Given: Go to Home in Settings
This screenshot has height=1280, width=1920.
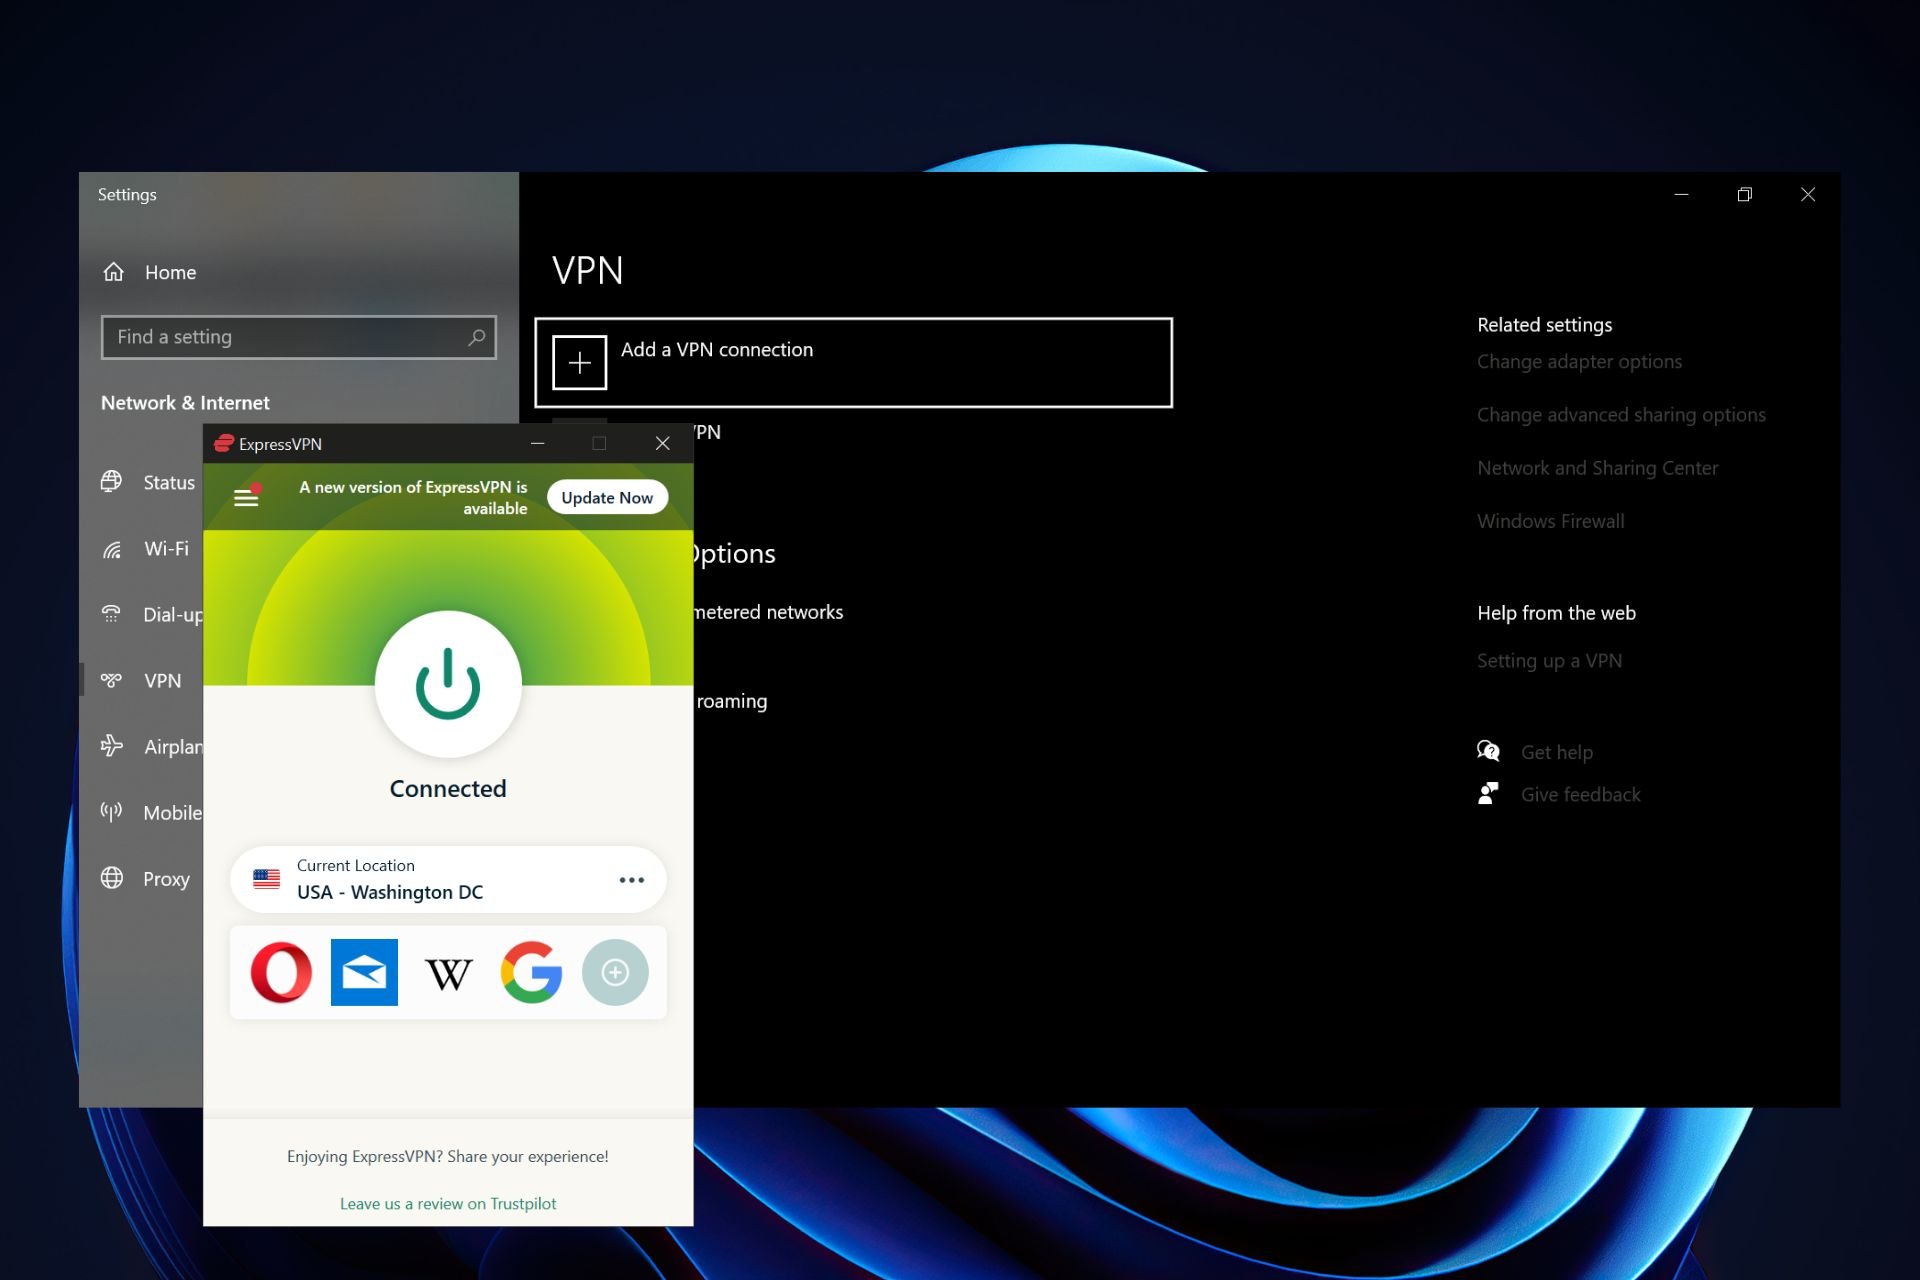Looking at the screenshot, I should (x=170, y=272).
